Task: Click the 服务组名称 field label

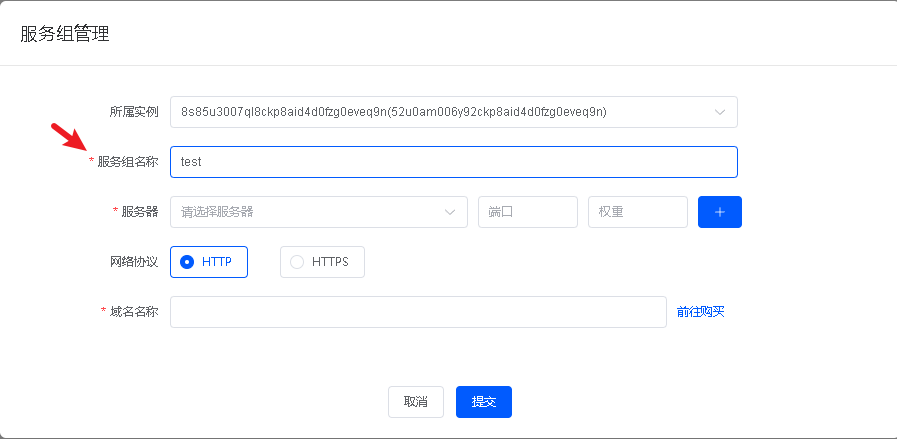Action: [x=128, y=162]
